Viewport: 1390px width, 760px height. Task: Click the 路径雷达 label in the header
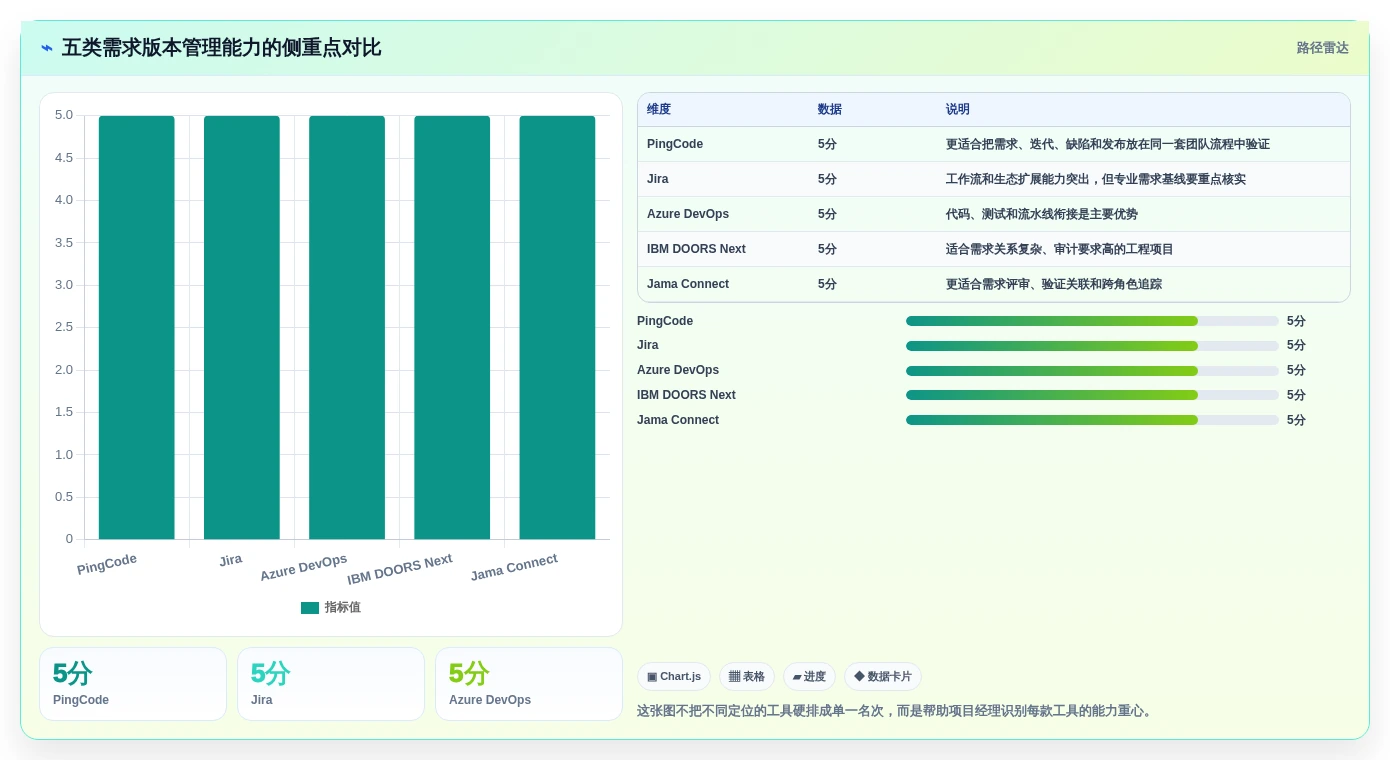pyautogui.click(x=1322, y=48)
